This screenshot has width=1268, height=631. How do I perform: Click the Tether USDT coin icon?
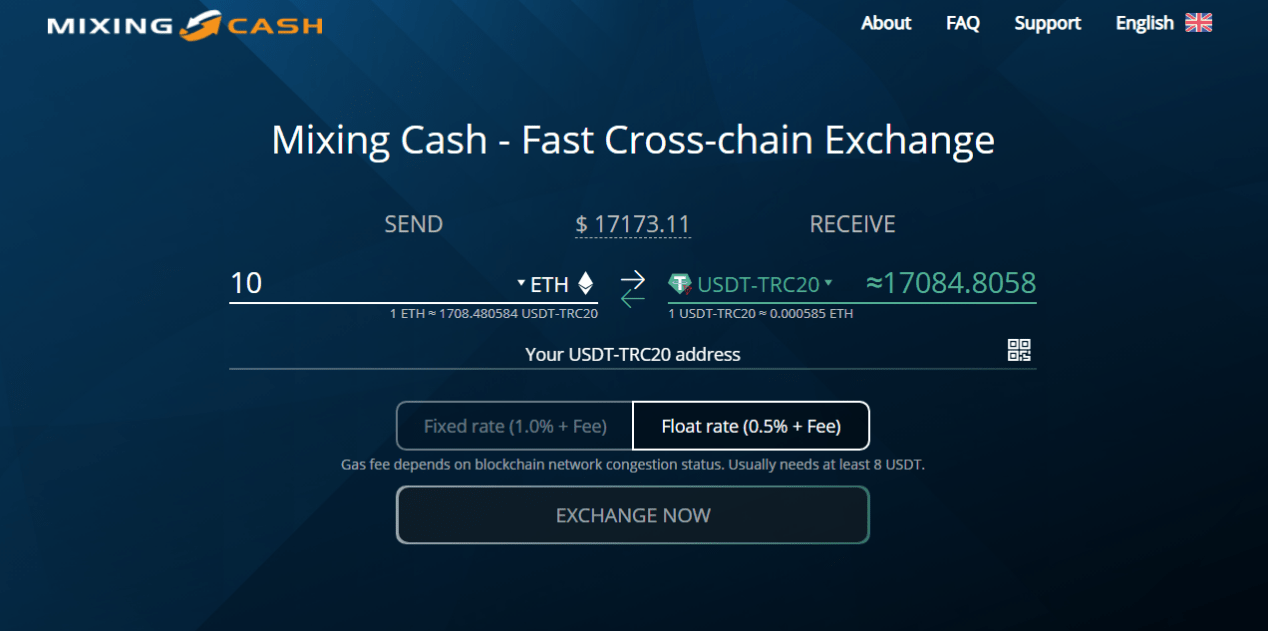click(x=681, y=285)
